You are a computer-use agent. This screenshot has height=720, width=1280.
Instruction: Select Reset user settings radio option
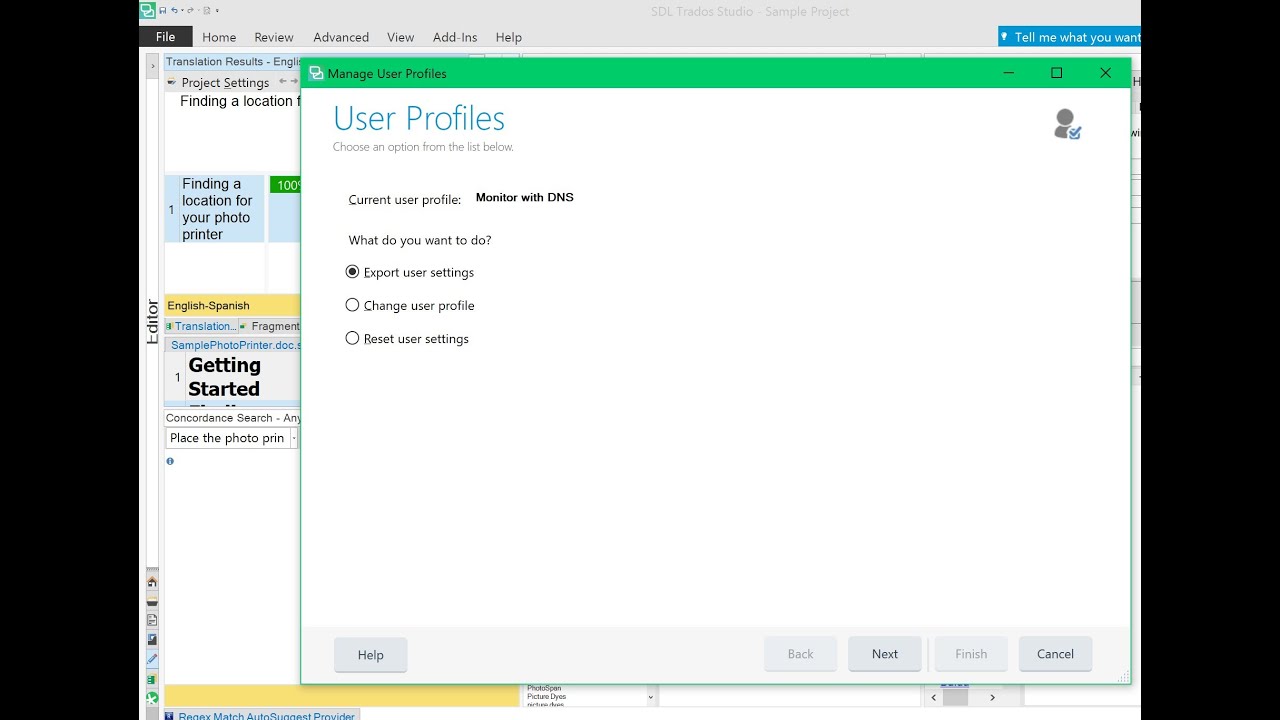coord(407,338)
